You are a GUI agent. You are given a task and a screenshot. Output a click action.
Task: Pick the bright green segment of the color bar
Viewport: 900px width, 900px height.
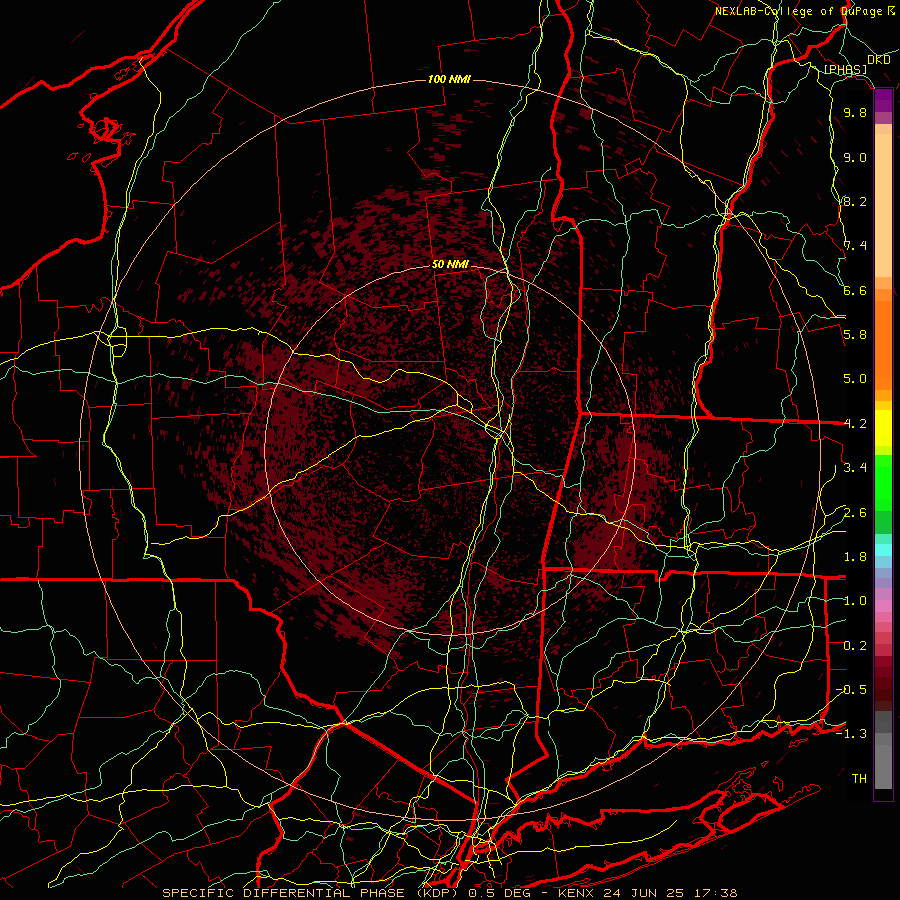(883, 483)
